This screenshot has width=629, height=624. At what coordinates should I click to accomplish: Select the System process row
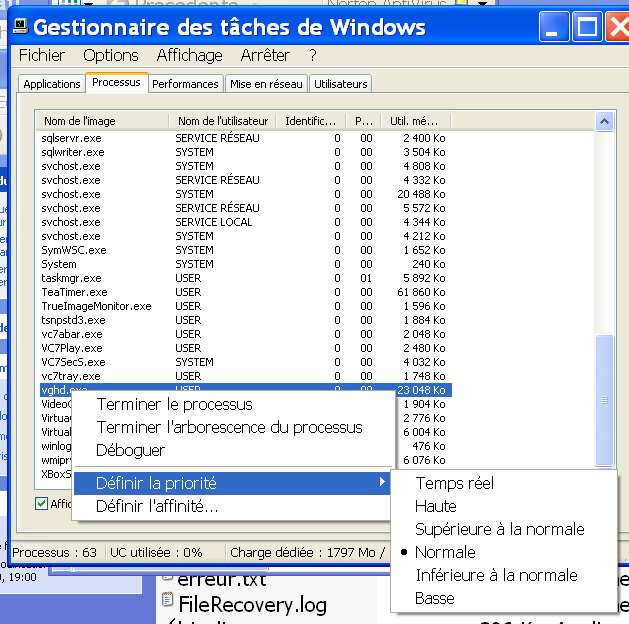click(246, 264)
